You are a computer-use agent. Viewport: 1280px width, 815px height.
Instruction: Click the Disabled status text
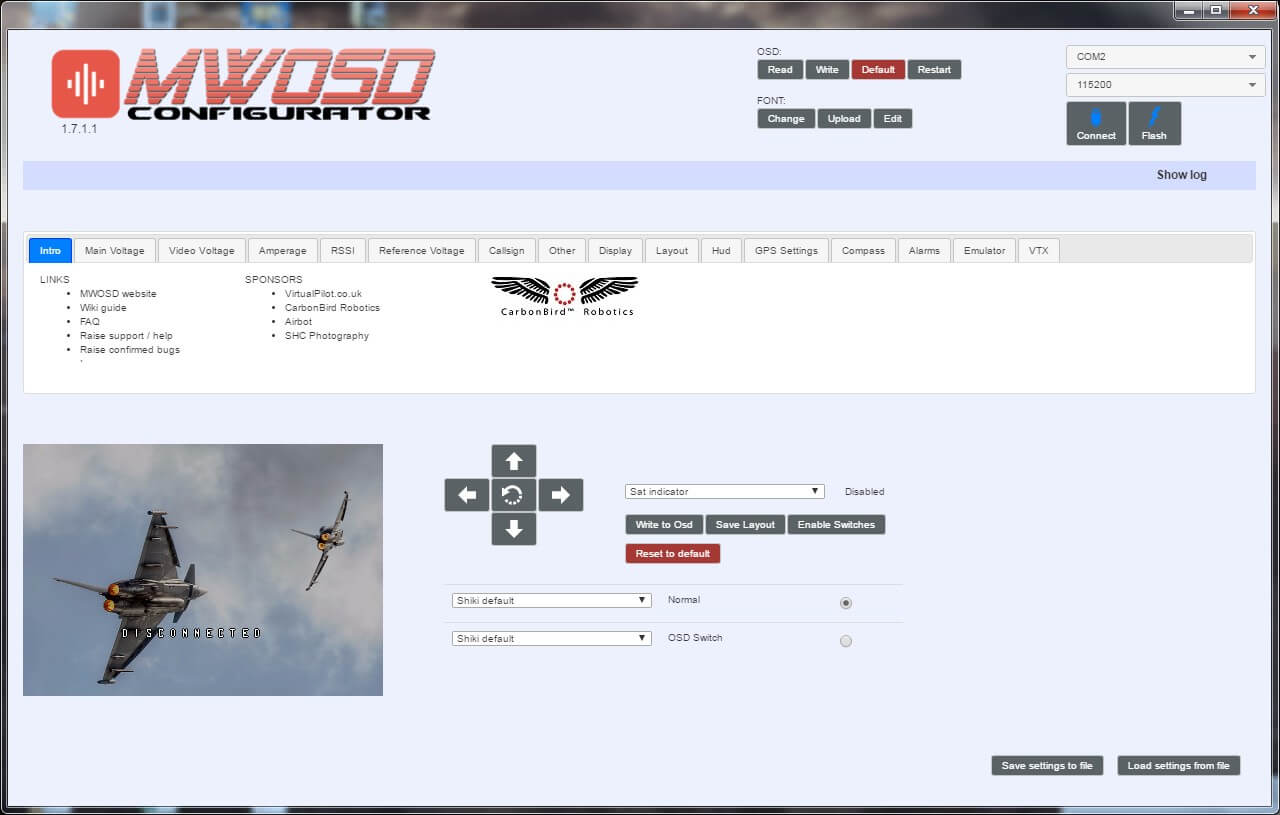coord(865,492)
